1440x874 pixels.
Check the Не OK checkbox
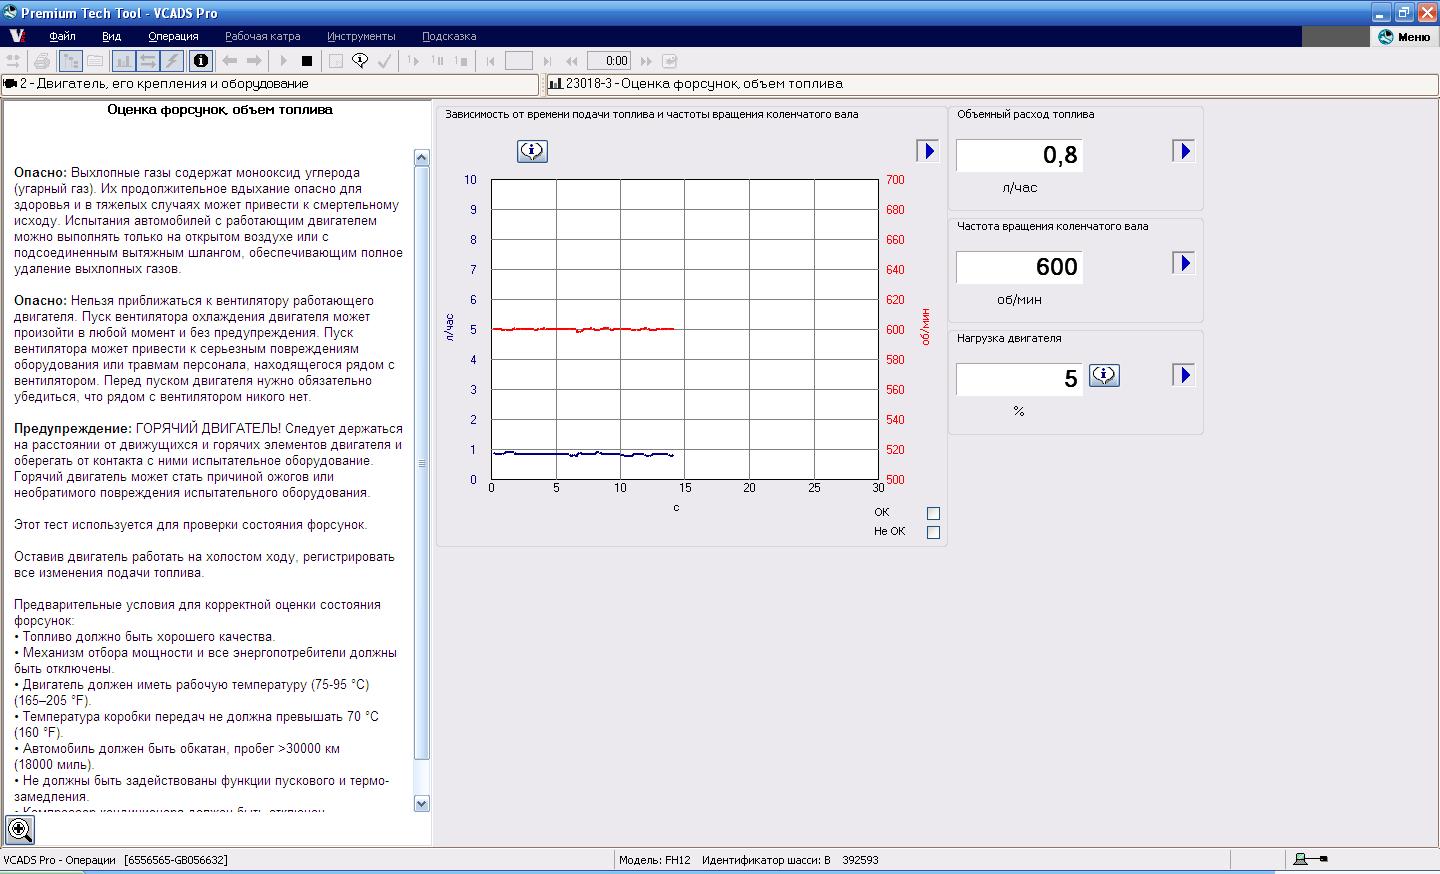(933, 532)
